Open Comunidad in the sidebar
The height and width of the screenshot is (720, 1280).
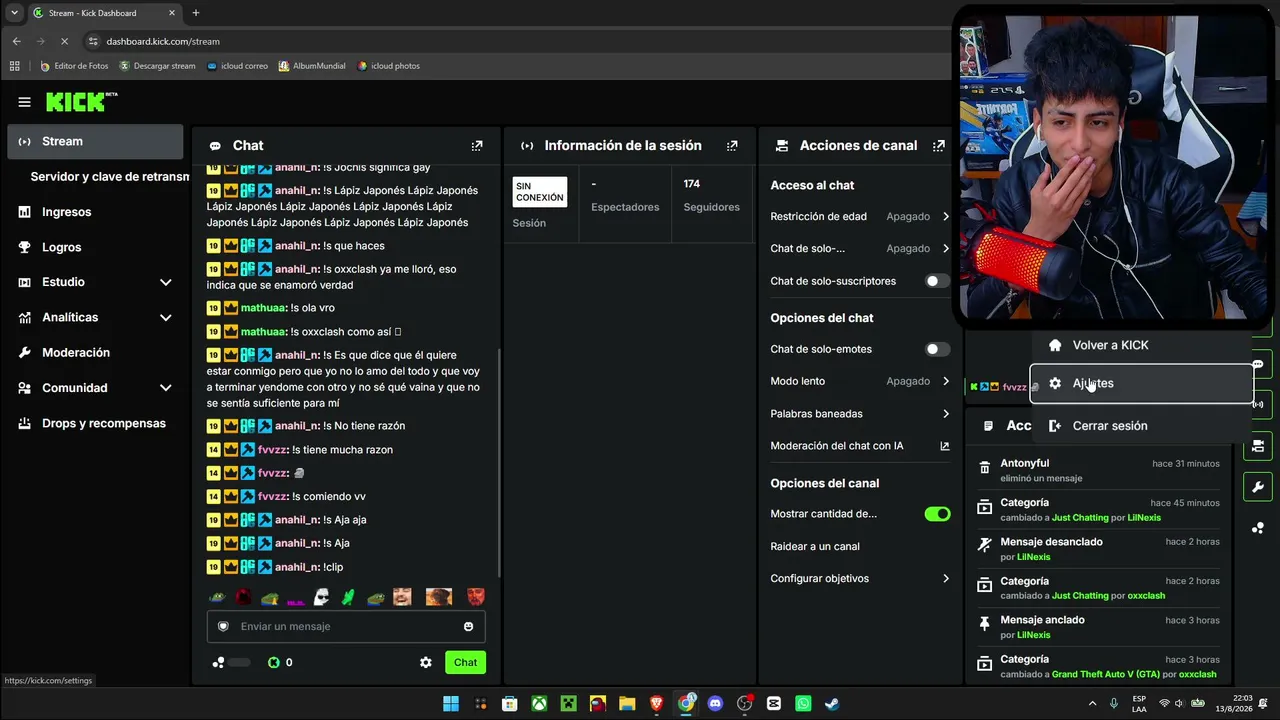coord(96,388)
